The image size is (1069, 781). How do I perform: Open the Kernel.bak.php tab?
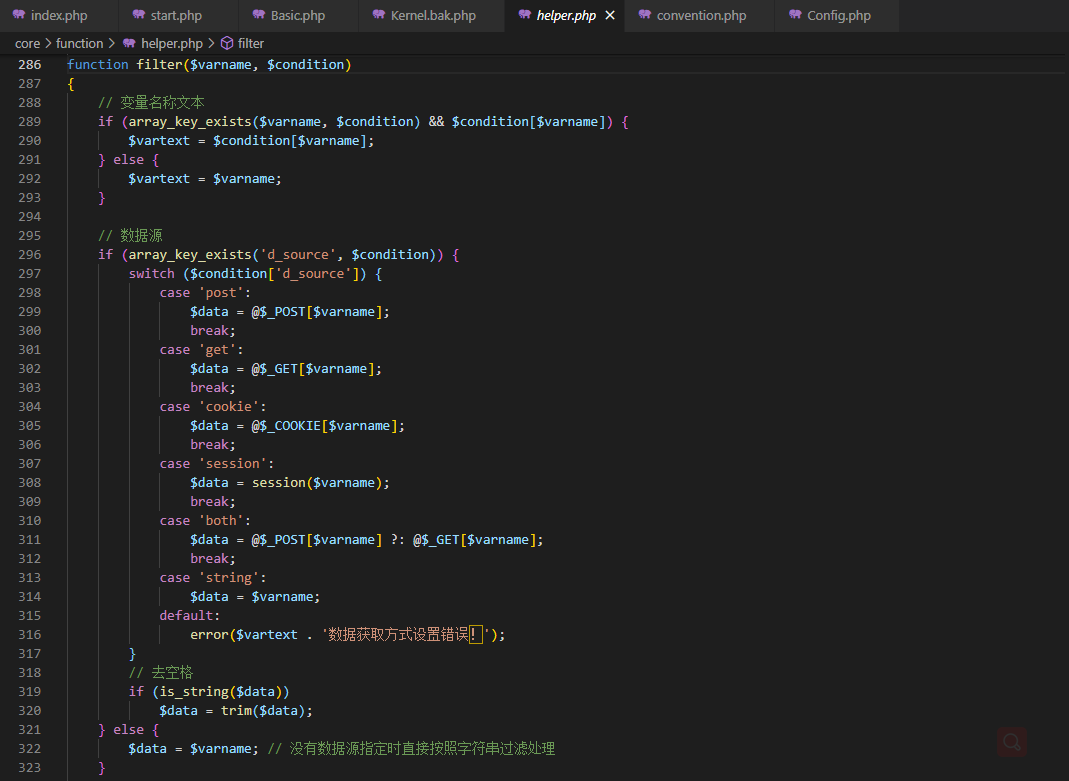tap(432, 16)
